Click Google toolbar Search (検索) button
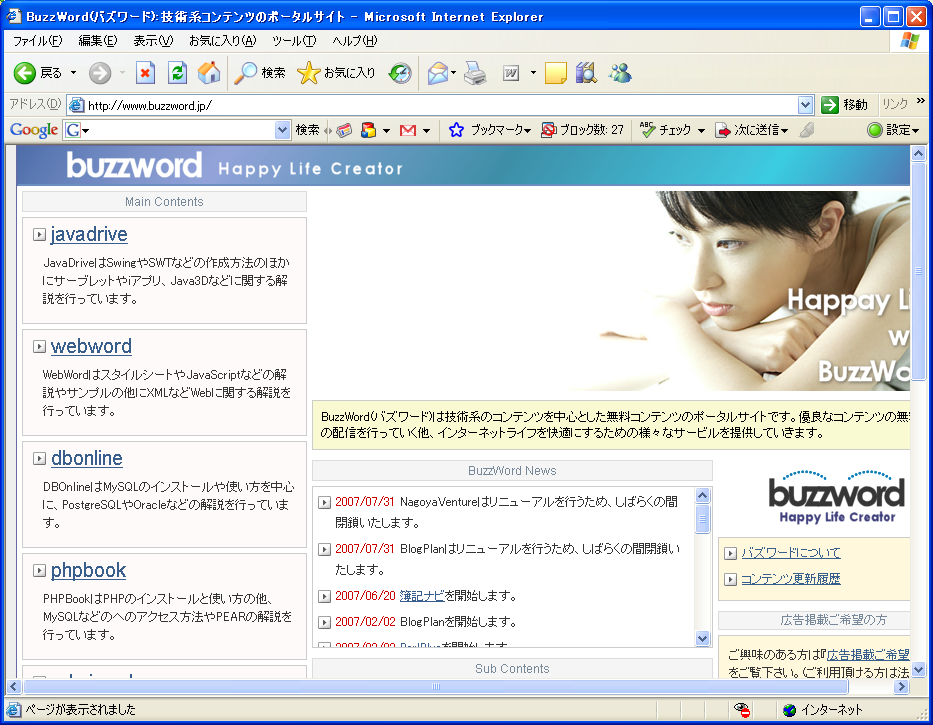Image resolution: width=933 pixels, height=725 pixels. (x=307, y=130)
